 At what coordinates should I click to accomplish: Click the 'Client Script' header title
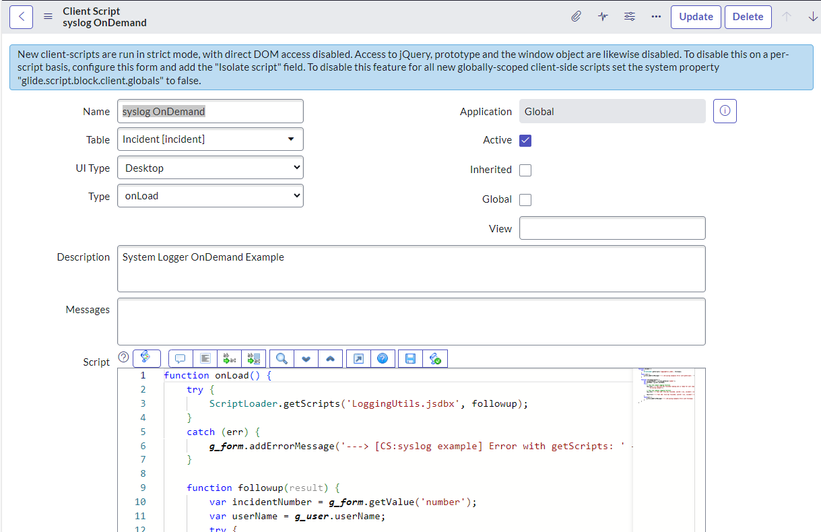(91, 11)
